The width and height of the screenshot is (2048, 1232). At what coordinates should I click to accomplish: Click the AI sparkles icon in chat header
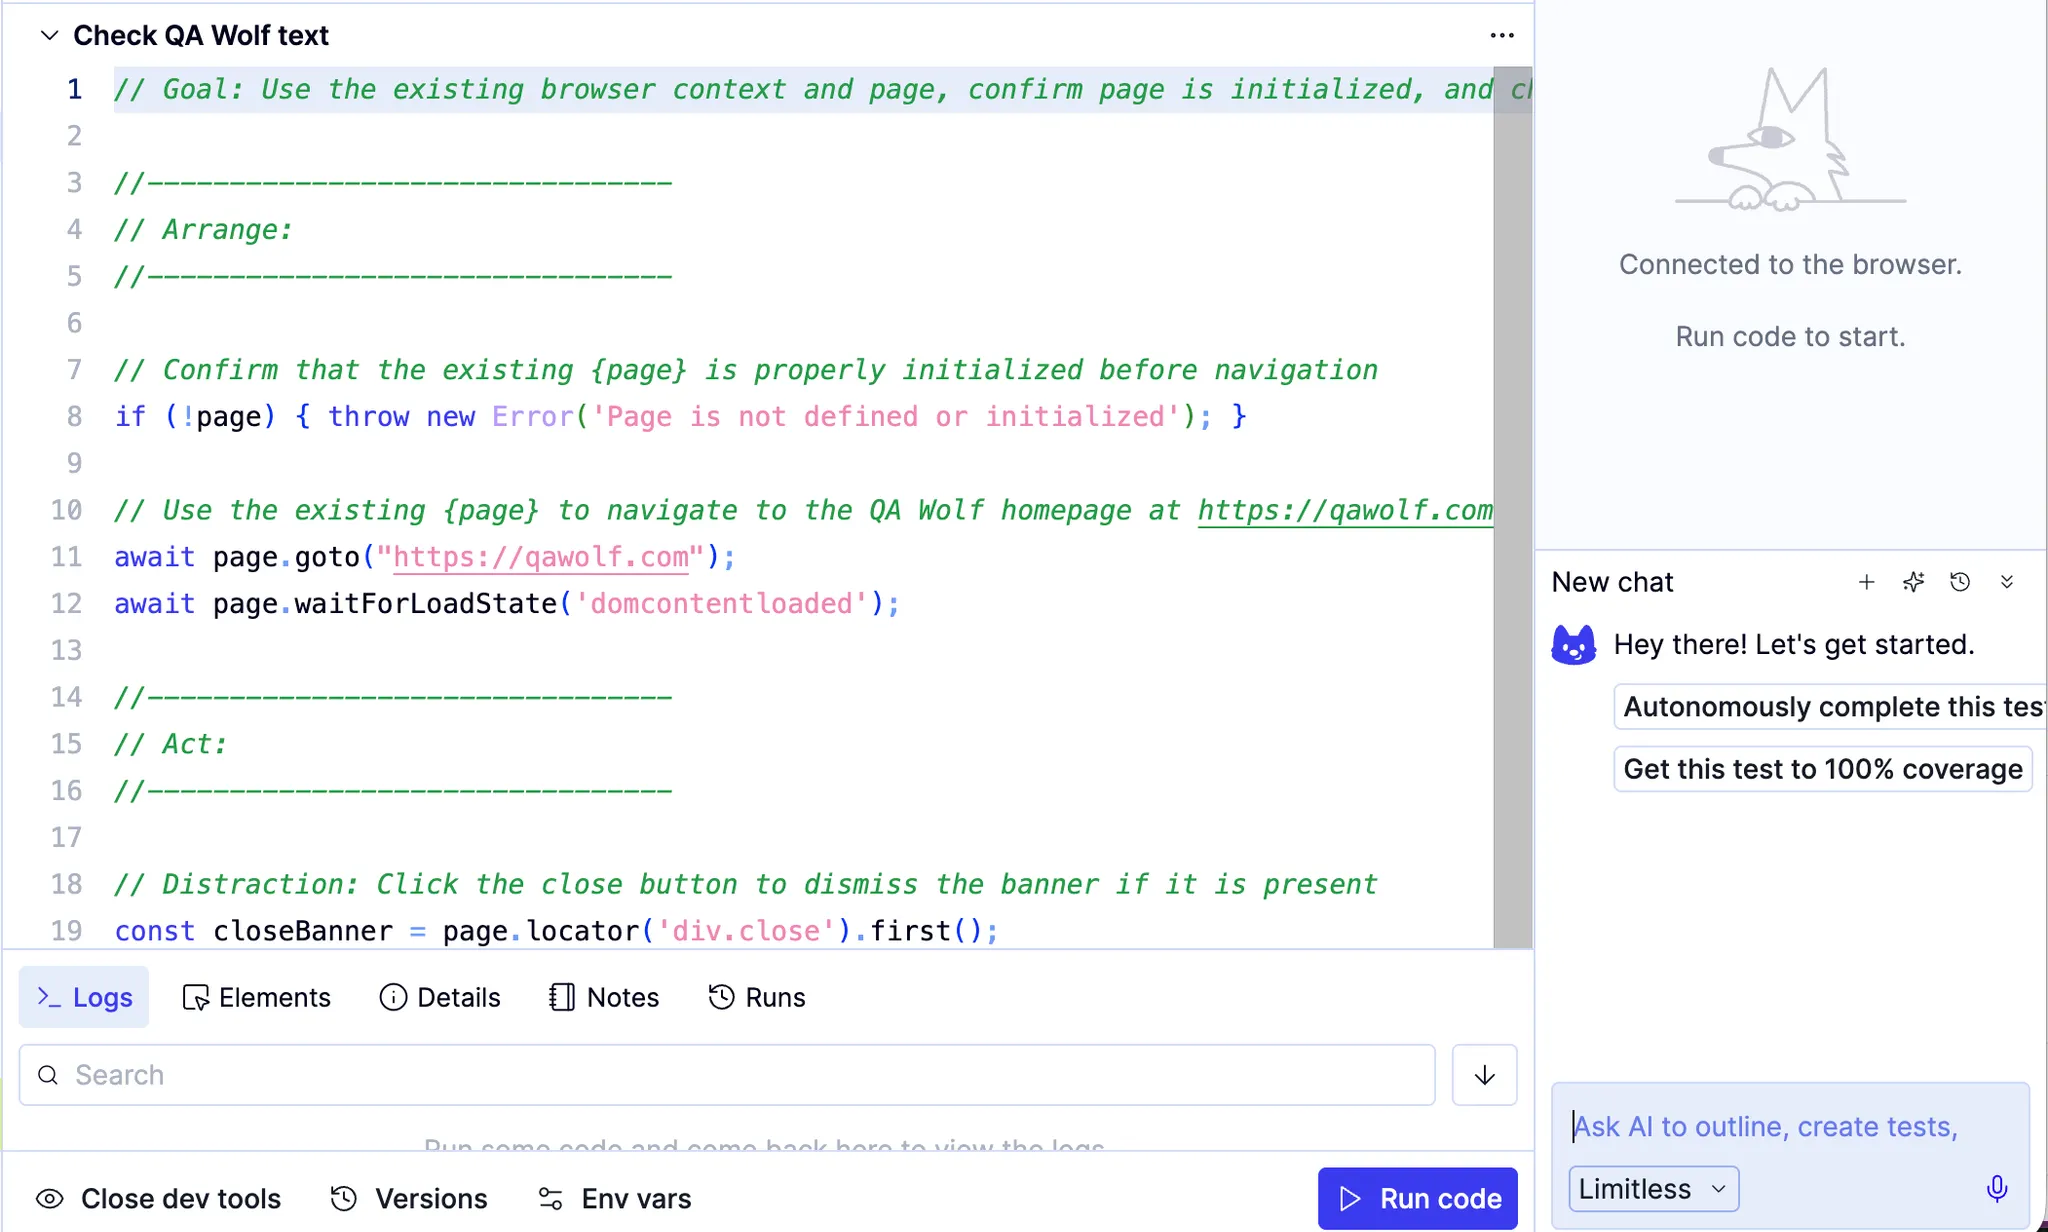pos(1913,581)
